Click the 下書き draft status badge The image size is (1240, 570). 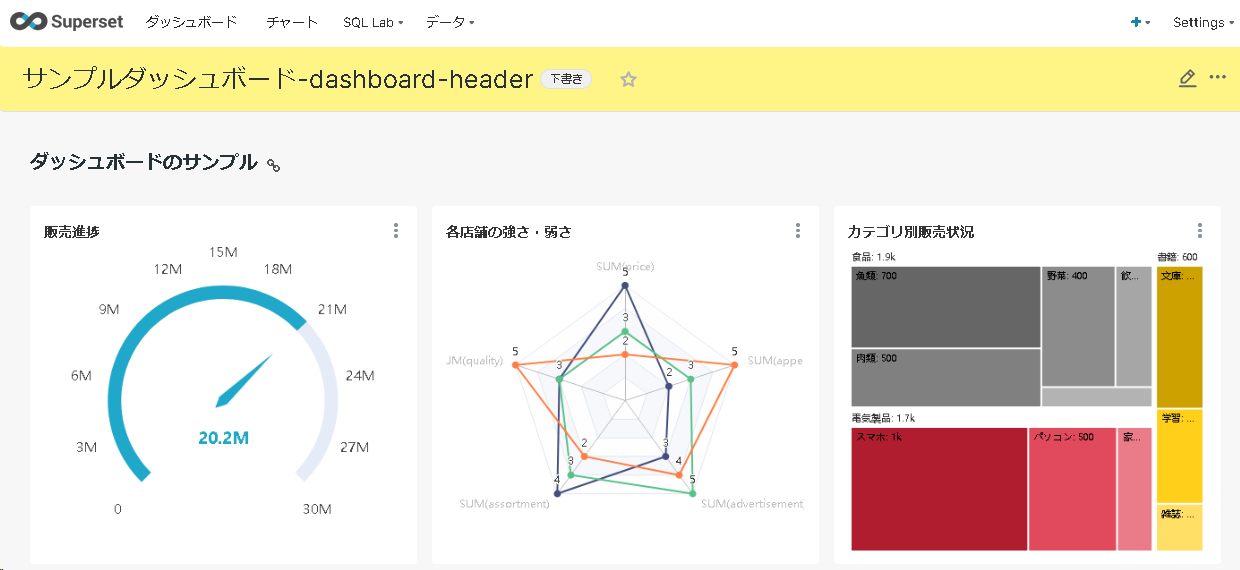coord(567,79)
